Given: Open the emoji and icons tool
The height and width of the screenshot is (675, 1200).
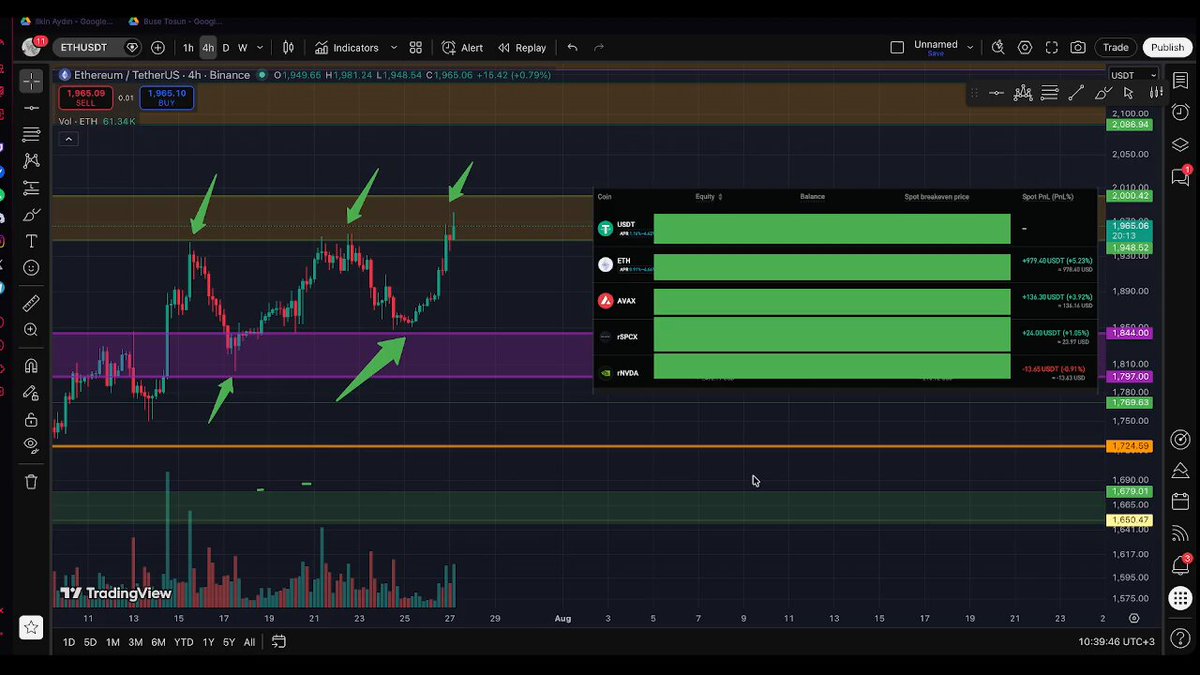Looking at the screenshot, I should click(31, 268).
